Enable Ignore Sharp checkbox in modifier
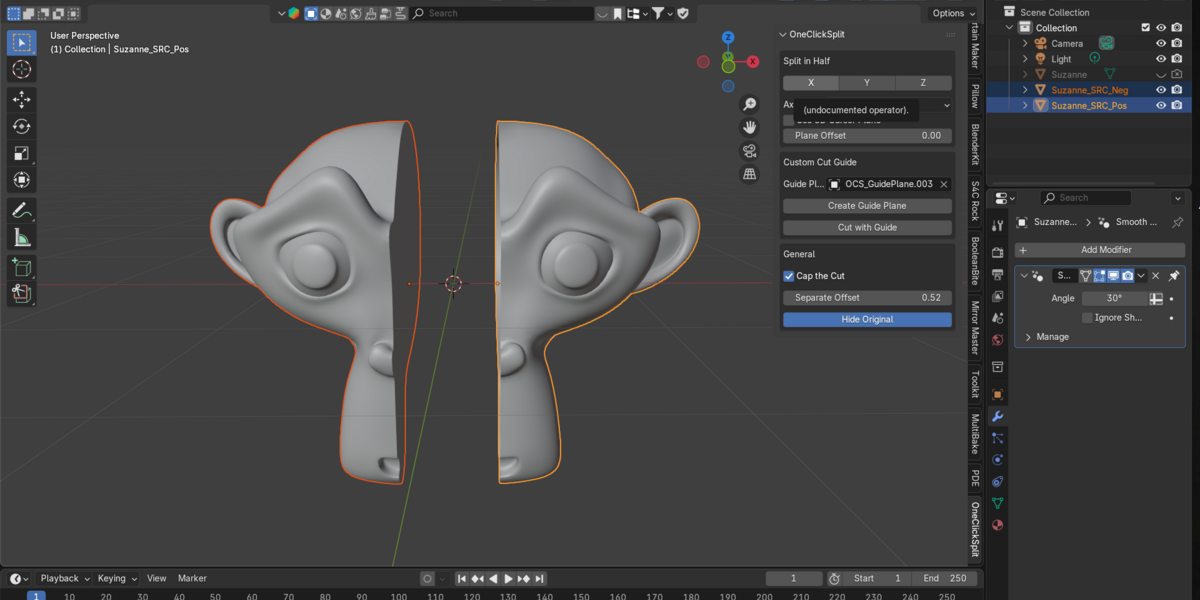1200x600 pixels. [1087, 318]
